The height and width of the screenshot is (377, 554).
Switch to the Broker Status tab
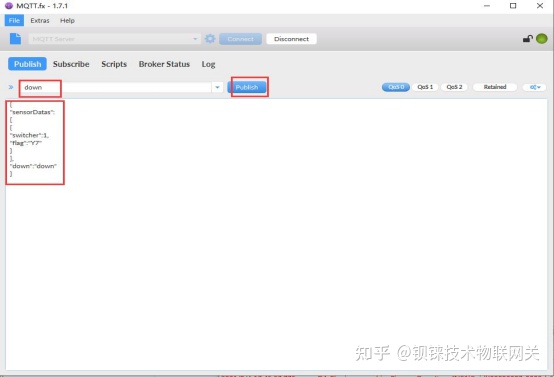click(x=164, y=64)
